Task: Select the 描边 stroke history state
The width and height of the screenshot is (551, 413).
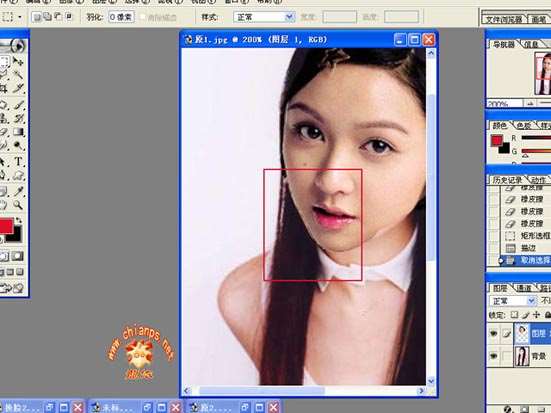Action: click(526, 248)
